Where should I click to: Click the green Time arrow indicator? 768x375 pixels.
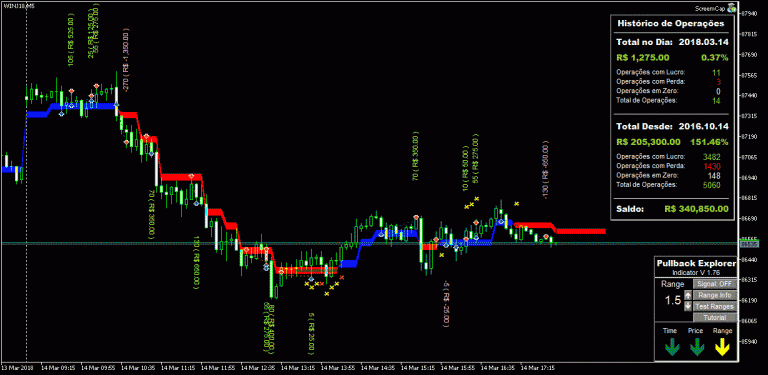pos(672,348)
